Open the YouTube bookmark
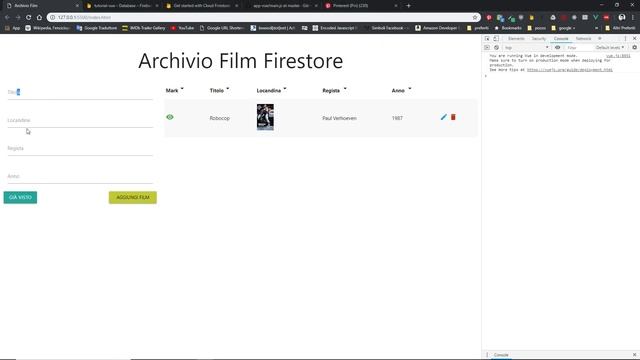This screenshot has height=360, width=640. coord(182,28)
